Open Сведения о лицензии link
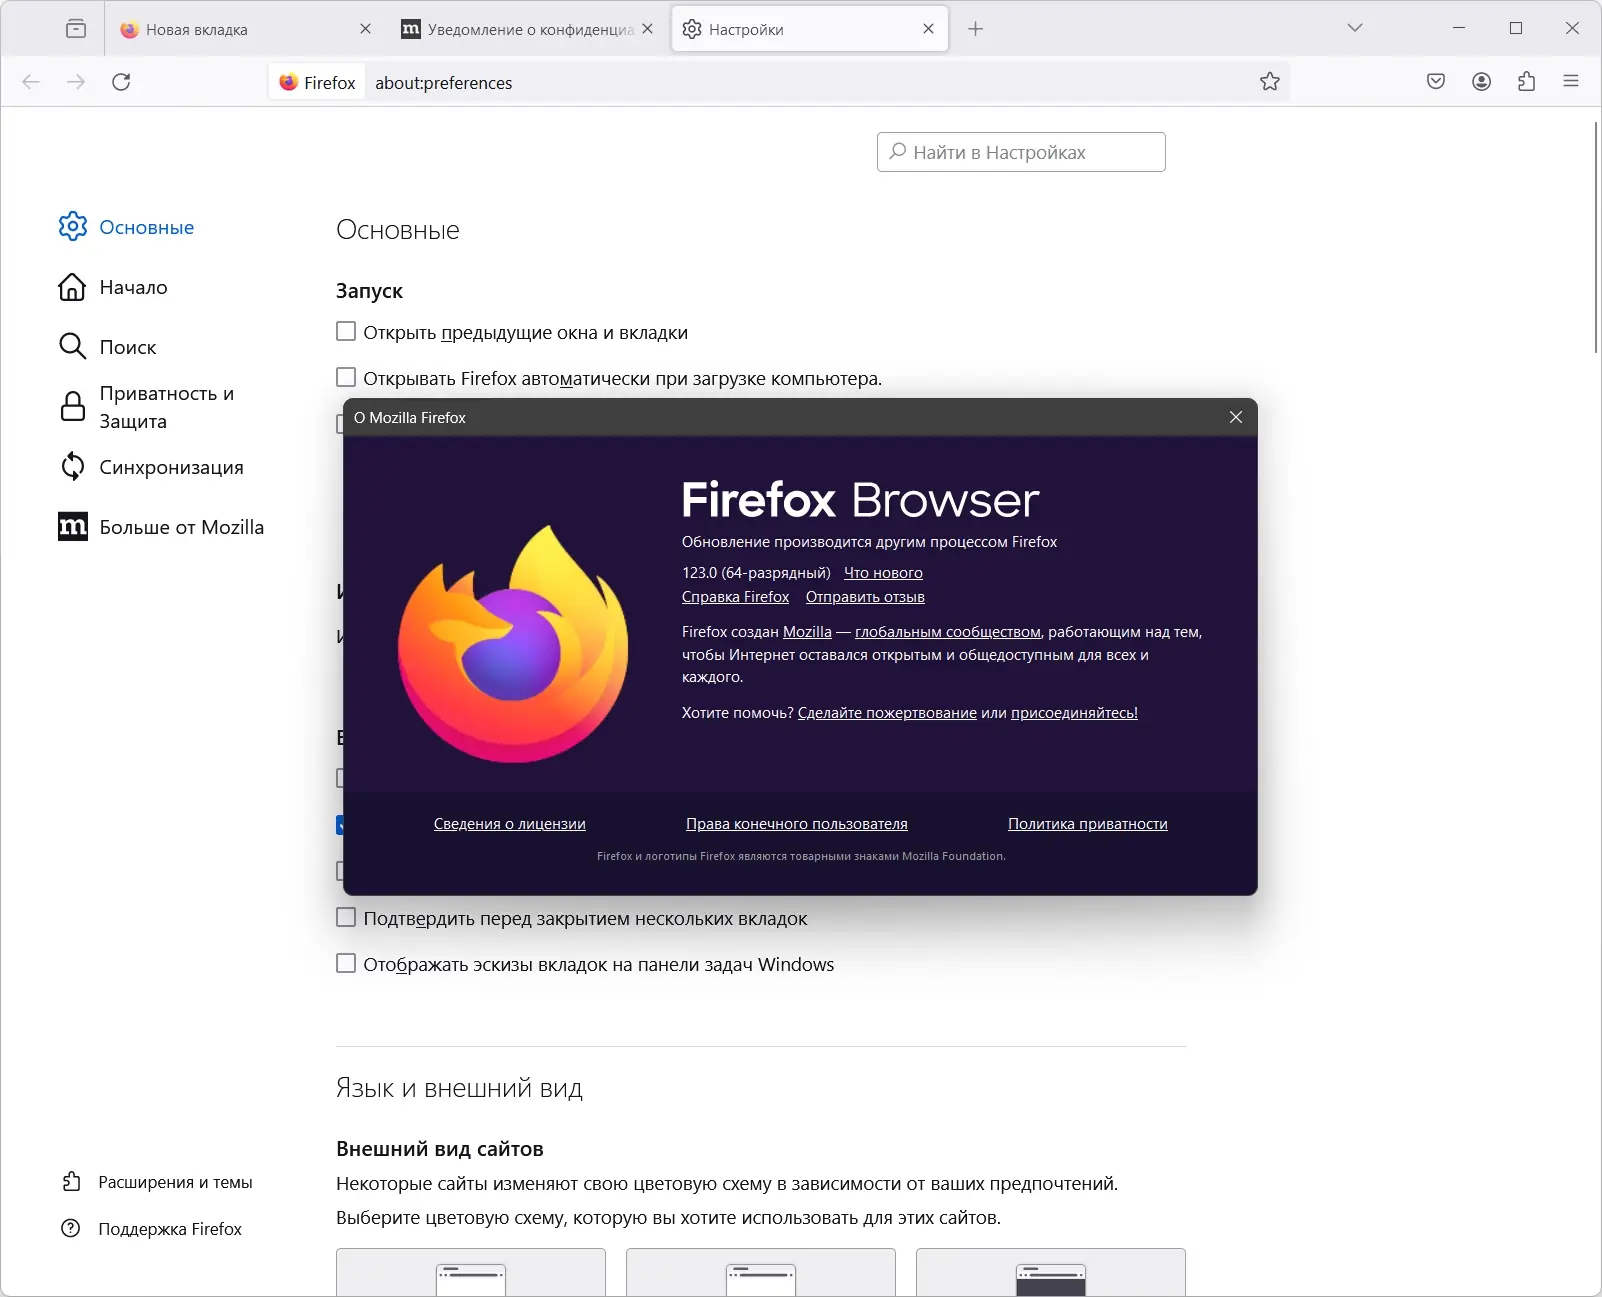The image size is (1602, 1297). [510, 824]
